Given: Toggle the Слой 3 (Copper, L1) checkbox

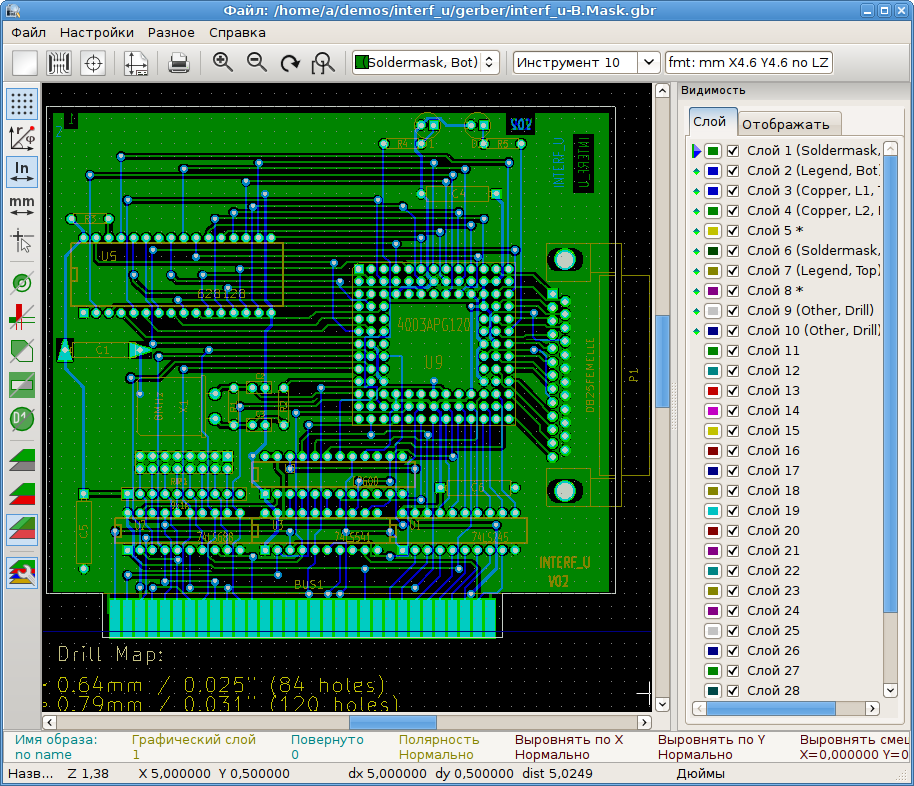Looking at the screenshot, I should [x=733, y=191].
